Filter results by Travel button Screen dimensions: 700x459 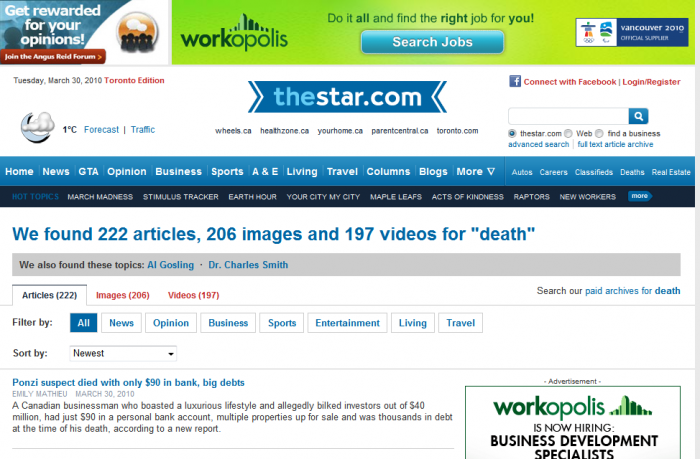coord(461,323)
